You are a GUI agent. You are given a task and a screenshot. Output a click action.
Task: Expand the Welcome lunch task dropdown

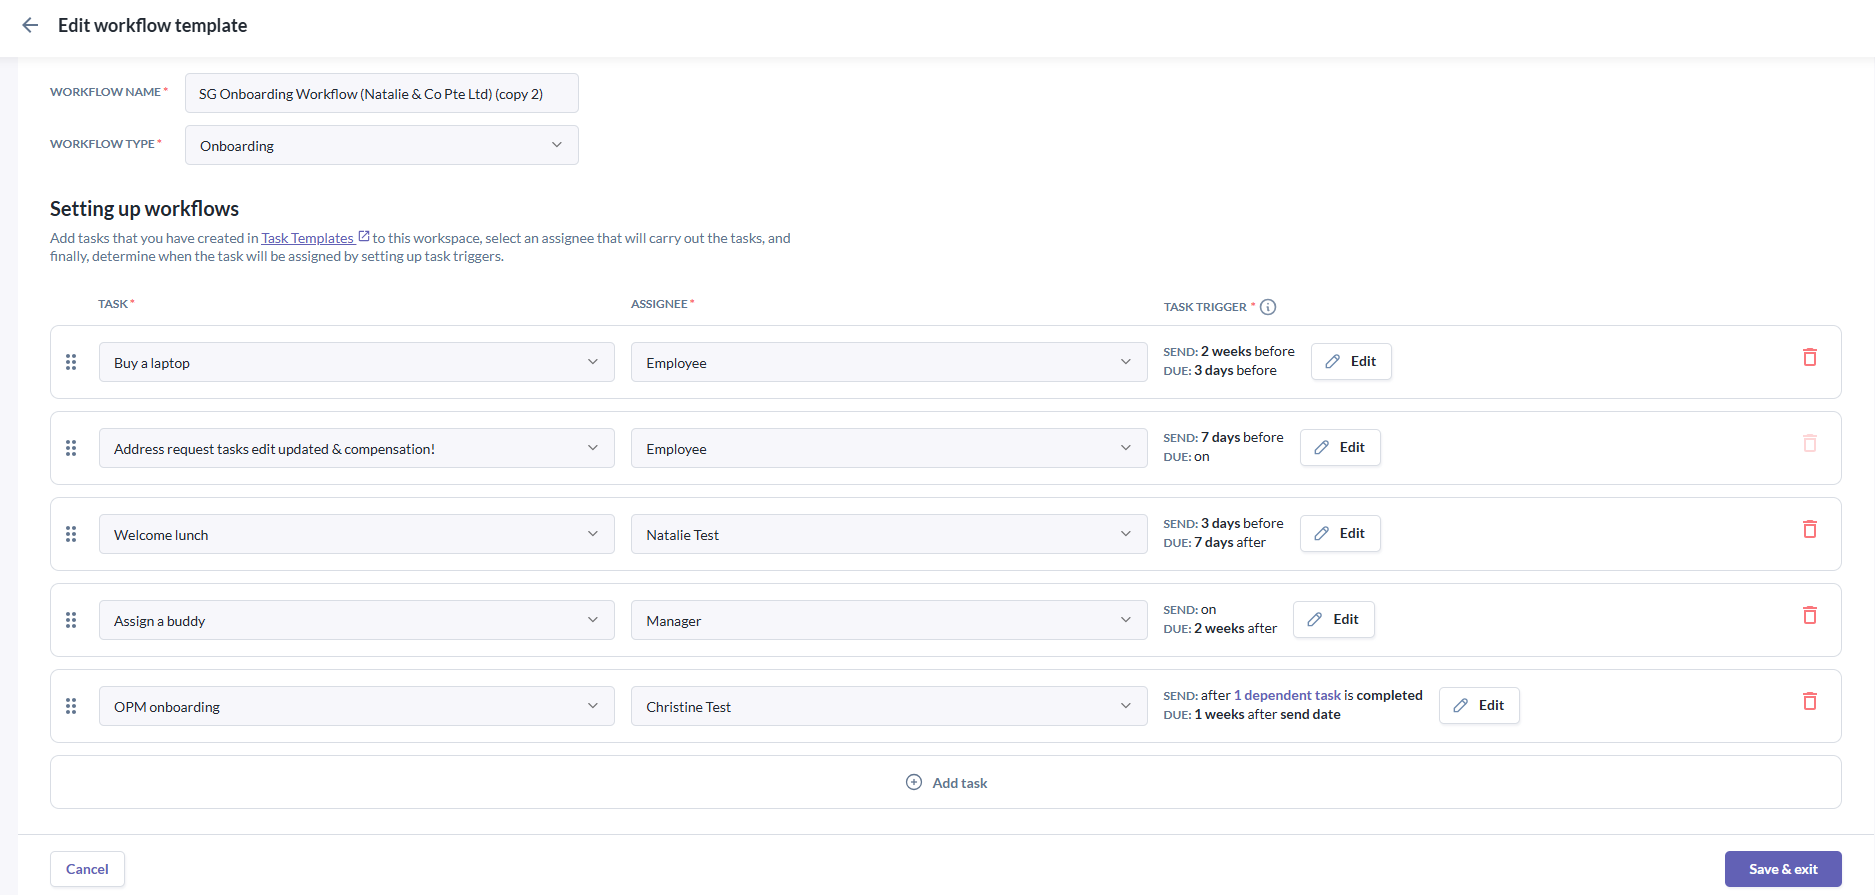click(x=357, y=534)
